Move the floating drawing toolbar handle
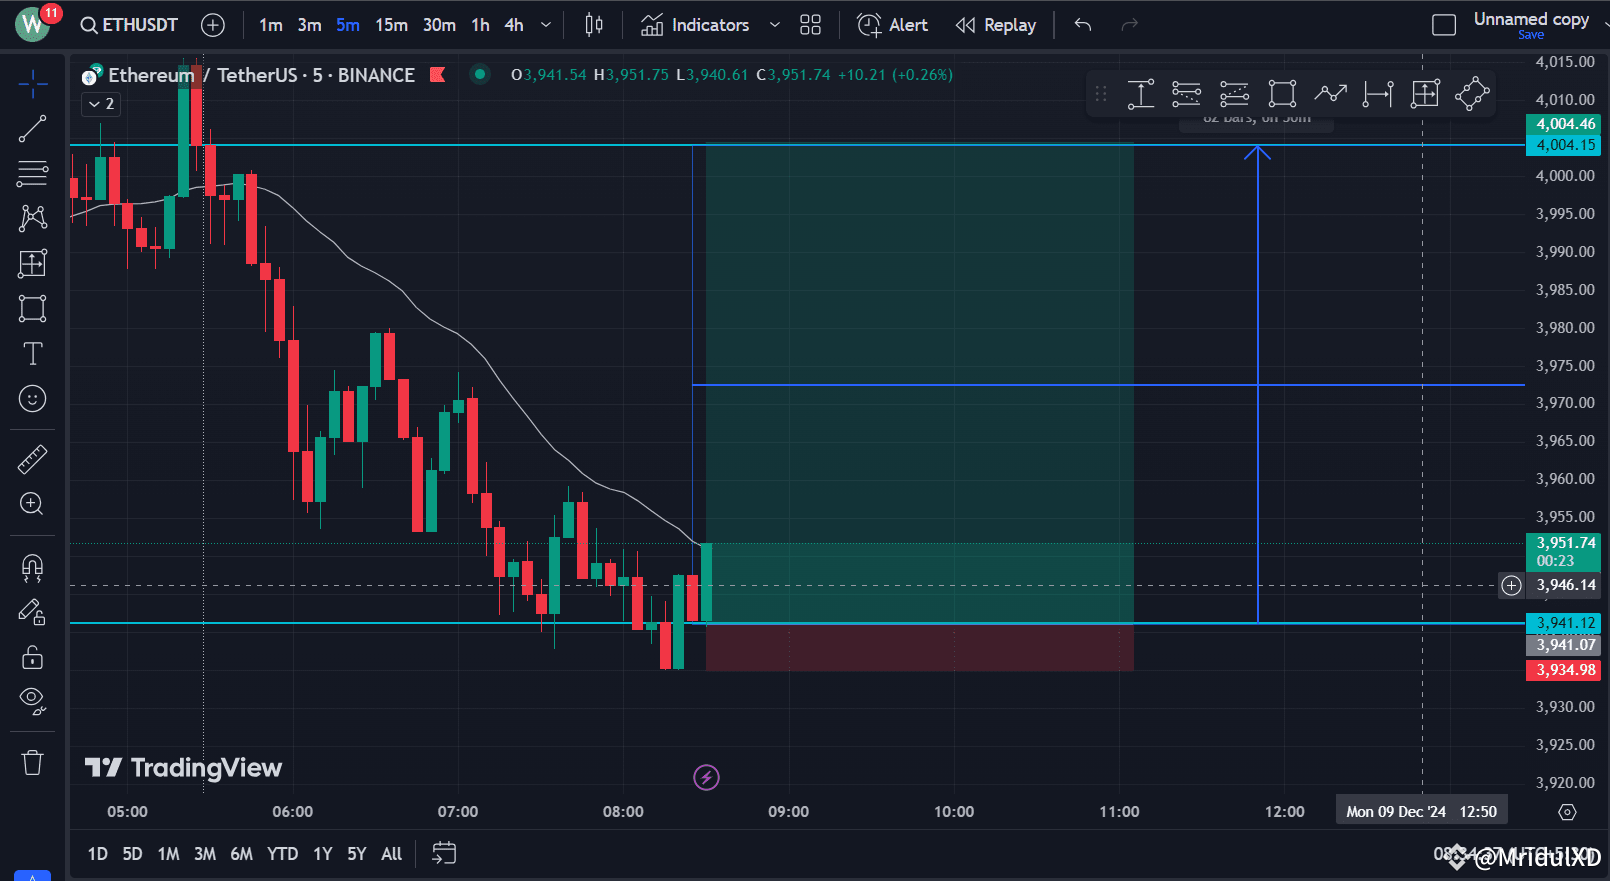Image resolution: width=1610 pixels, height=881 pixels. (1101, 94)
